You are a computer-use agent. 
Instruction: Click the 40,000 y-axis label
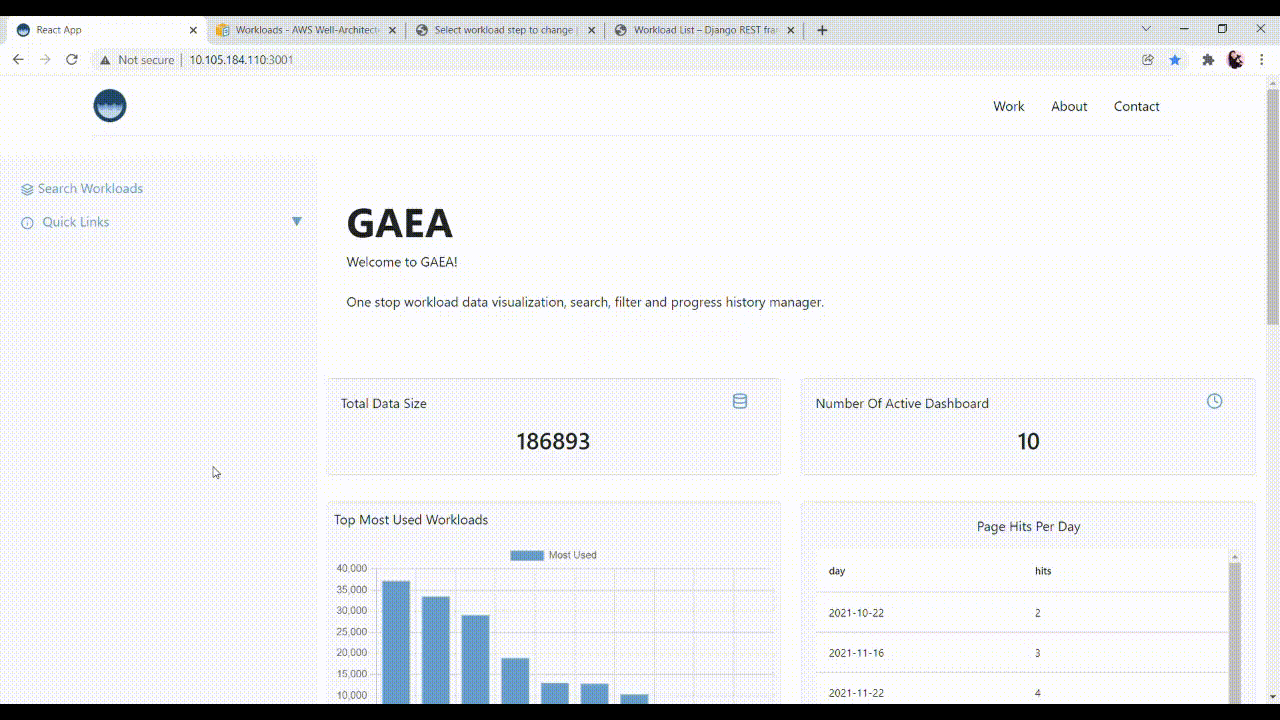point(352,569)
